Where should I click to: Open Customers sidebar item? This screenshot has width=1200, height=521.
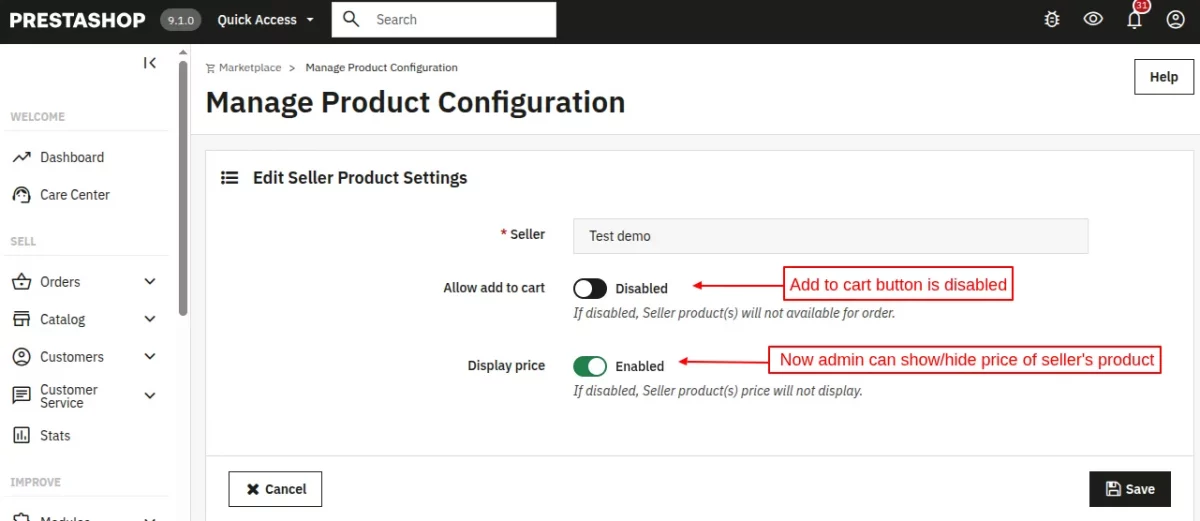coord(72,357)
